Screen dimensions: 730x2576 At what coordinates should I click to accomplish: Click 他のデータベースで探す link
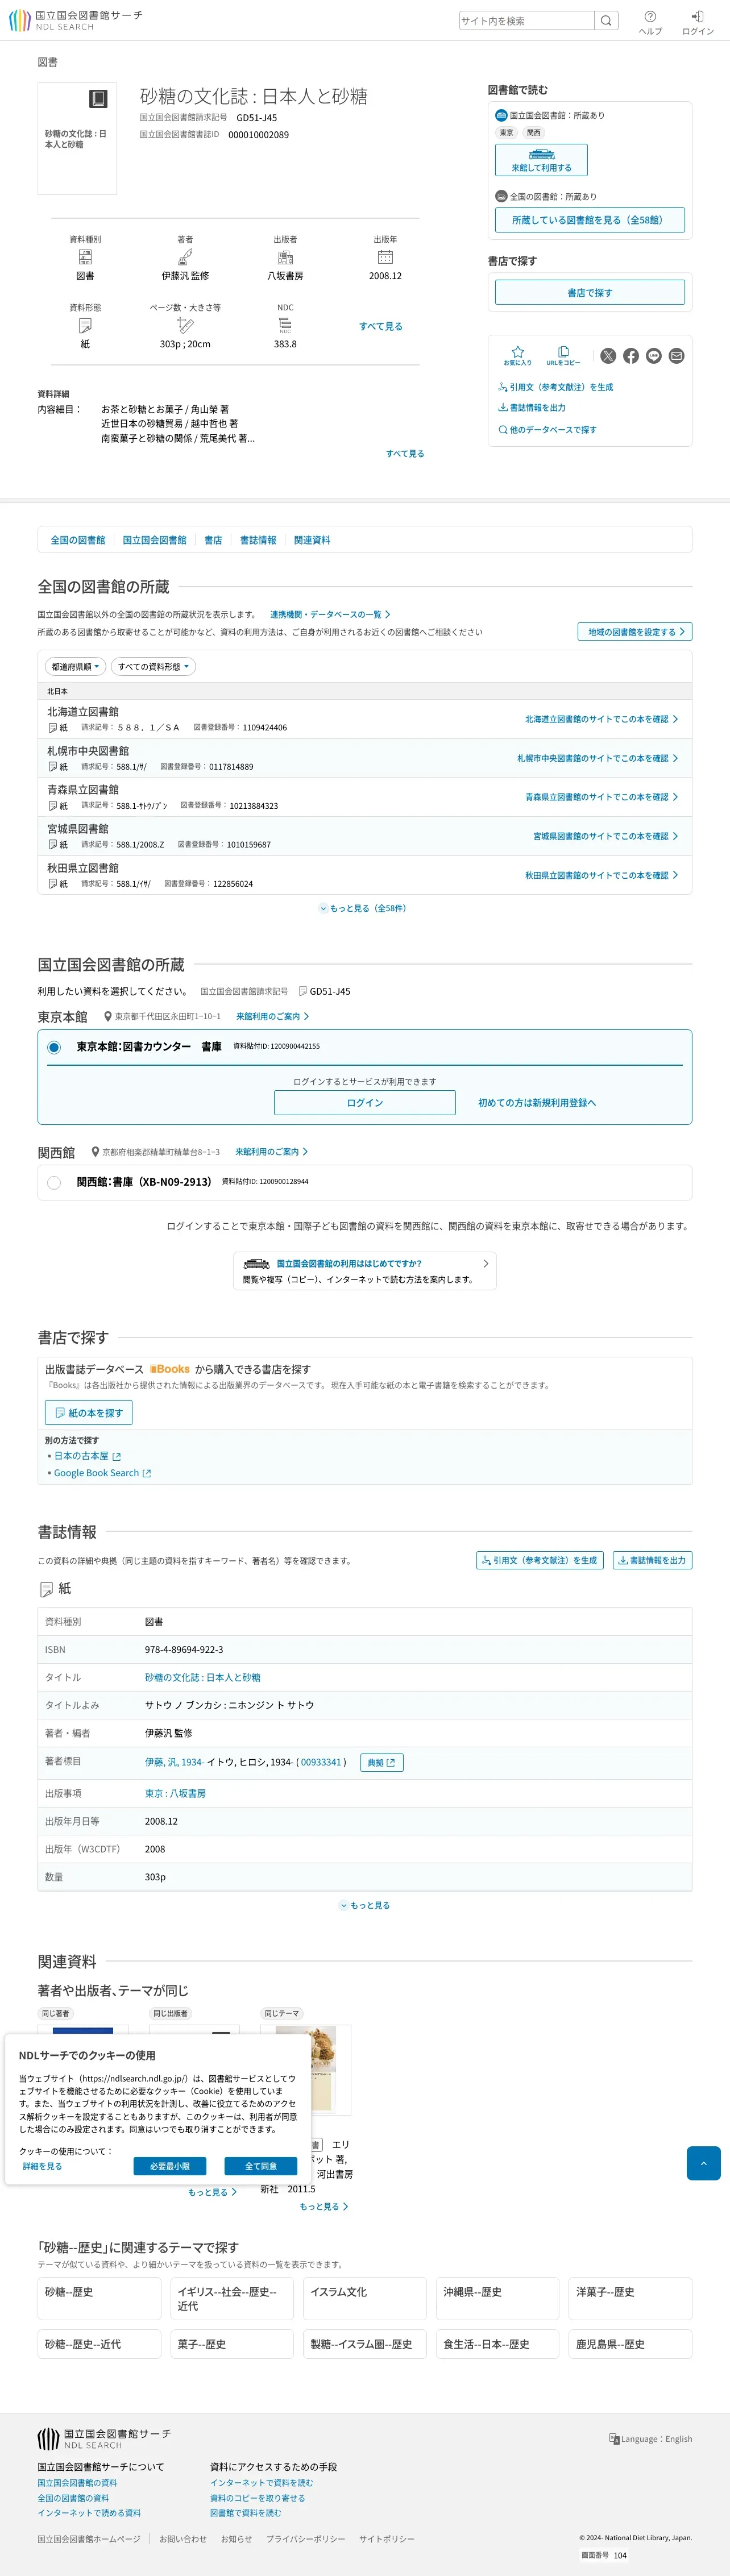tap(548, 430)
